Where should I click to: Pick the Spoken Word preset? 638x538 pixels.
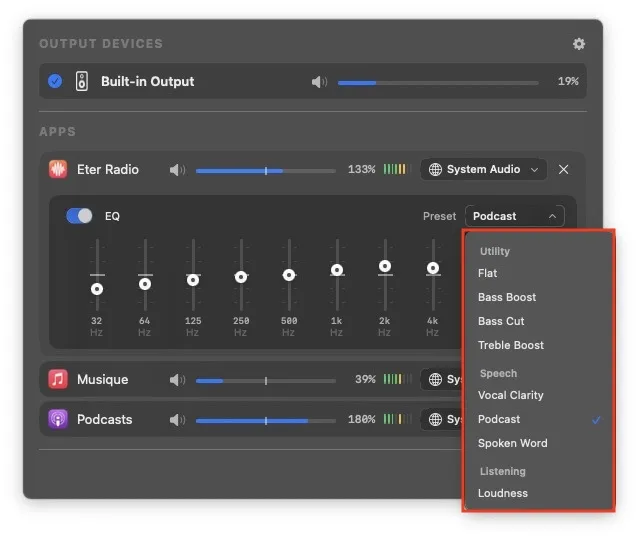click(539, 443)
